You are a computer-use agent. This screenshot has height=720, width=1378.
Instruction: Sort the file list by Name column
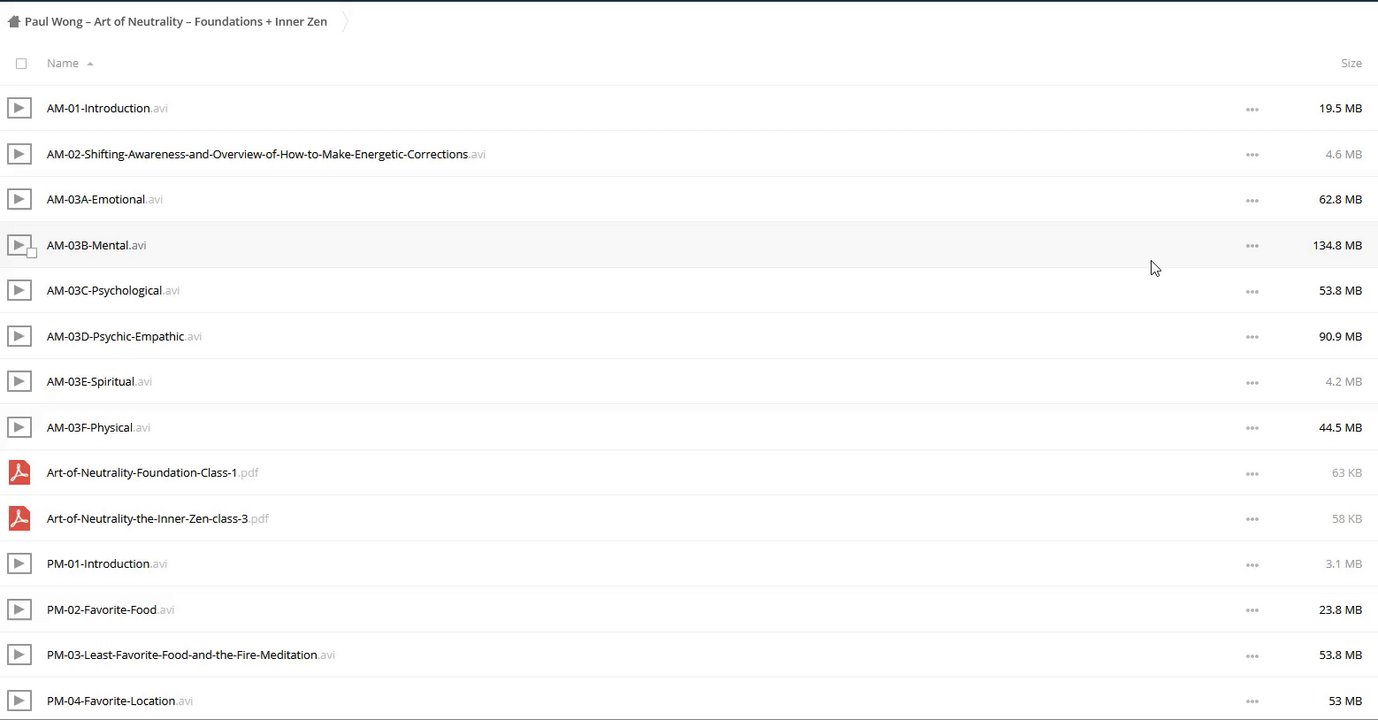pyautogui.click(x=63, y=63)
